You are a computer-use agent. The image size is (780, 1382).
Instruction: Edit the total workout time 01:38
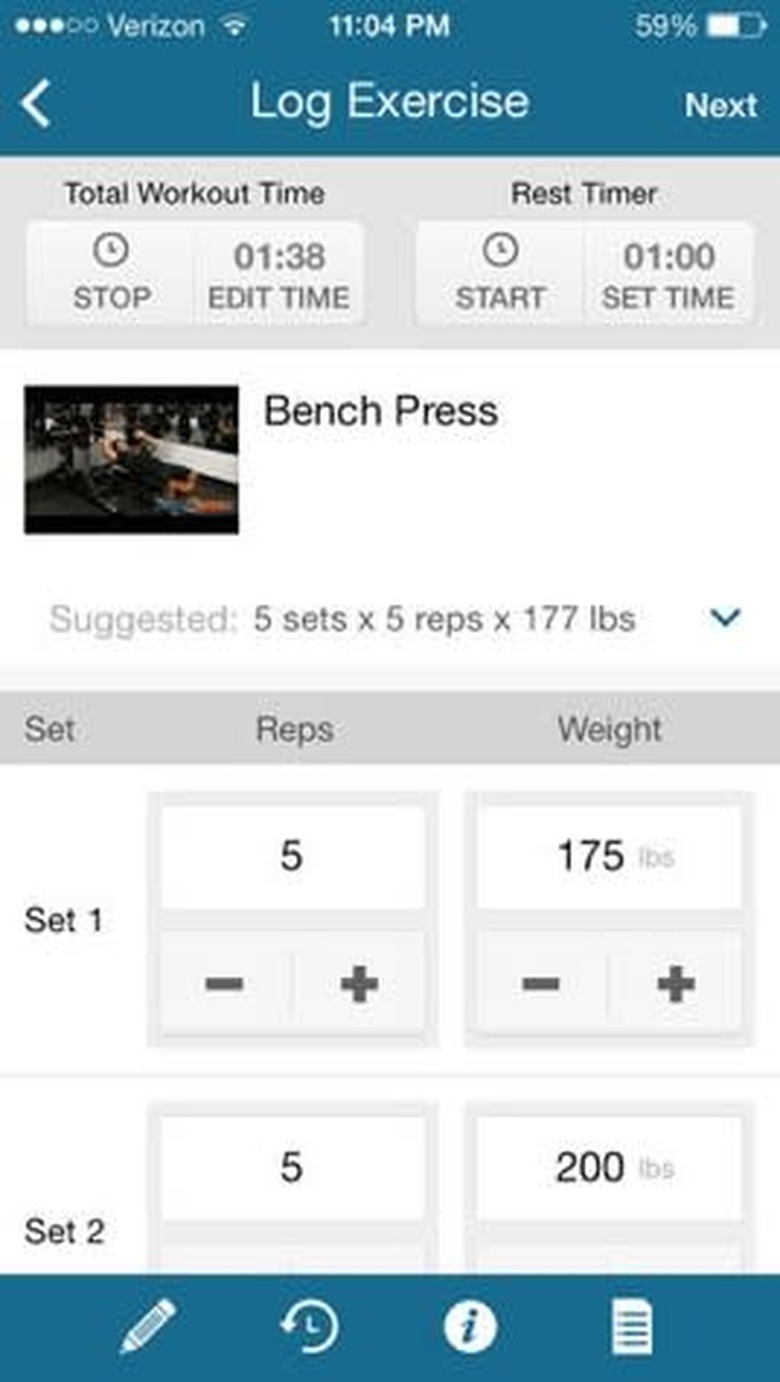tap(279, 273)
